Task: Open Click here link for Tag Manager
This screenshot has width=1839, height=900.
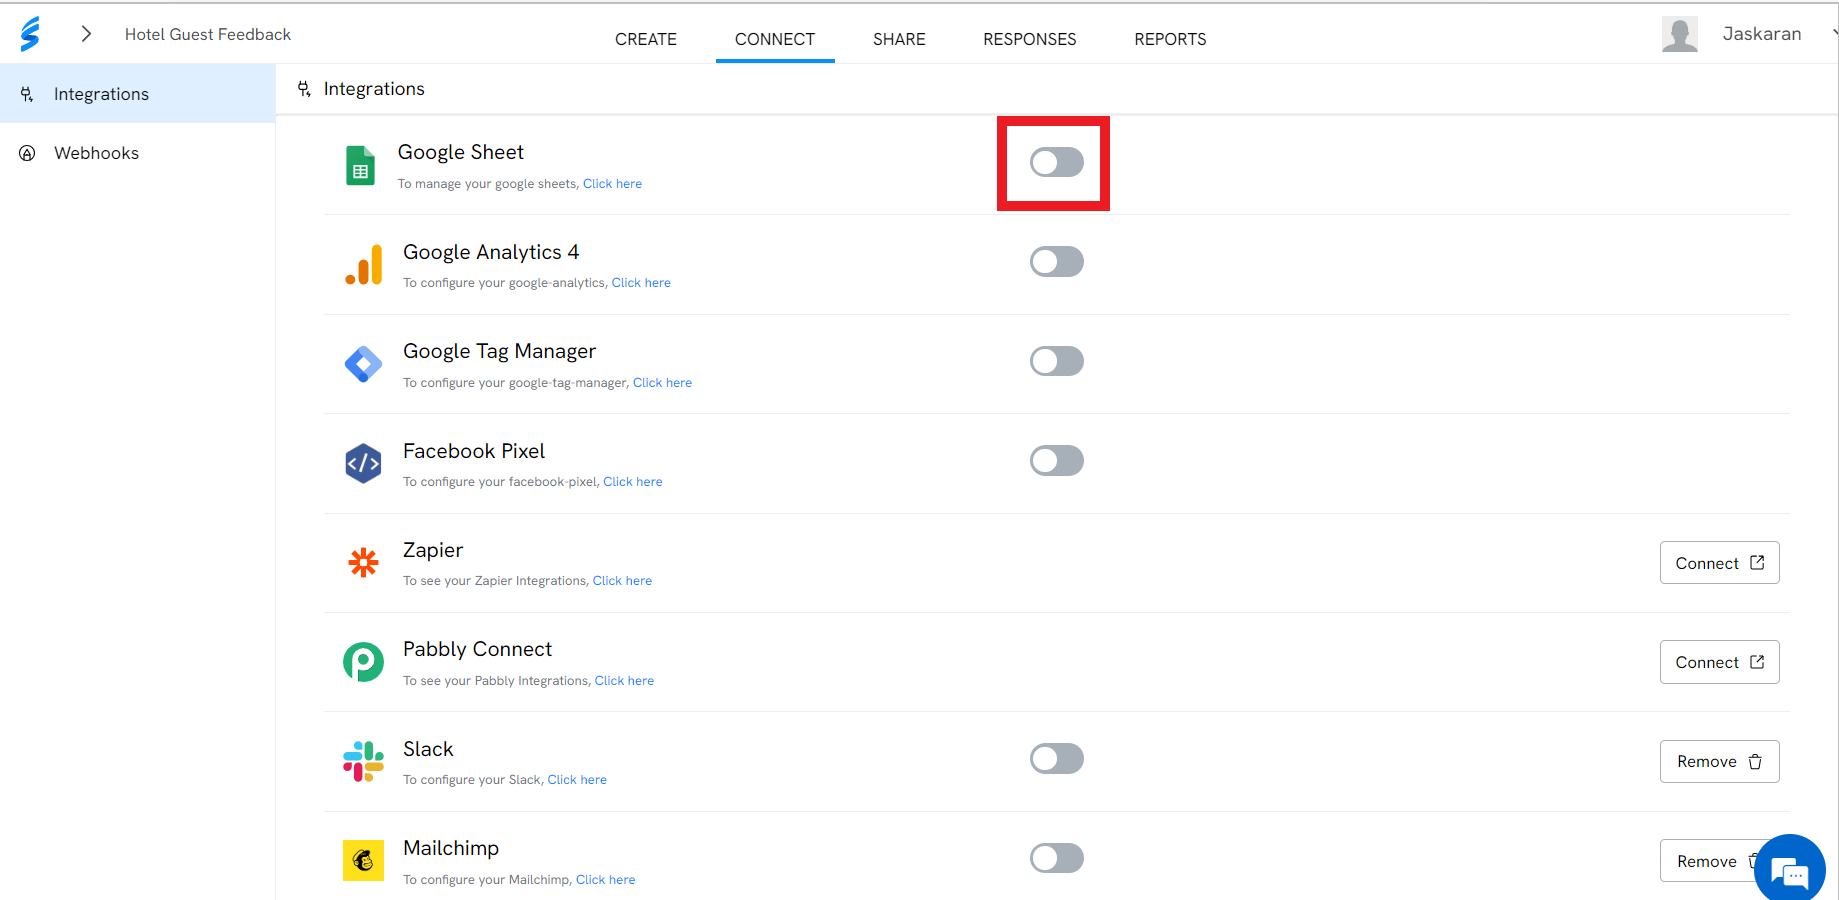Action: point(662,383)
